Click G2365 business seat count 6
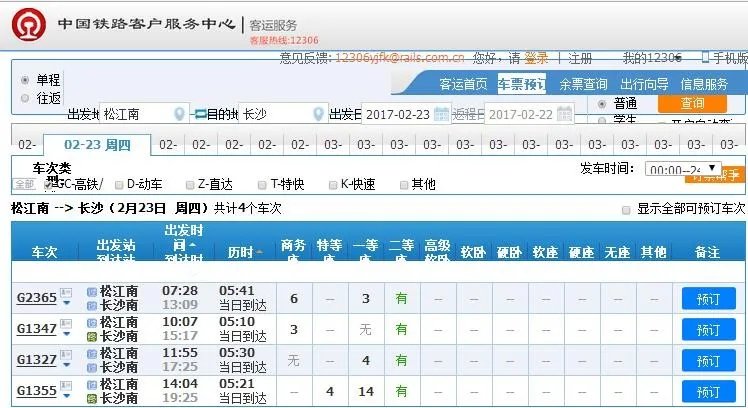748x408 pixels. click(x=294, y=299)
